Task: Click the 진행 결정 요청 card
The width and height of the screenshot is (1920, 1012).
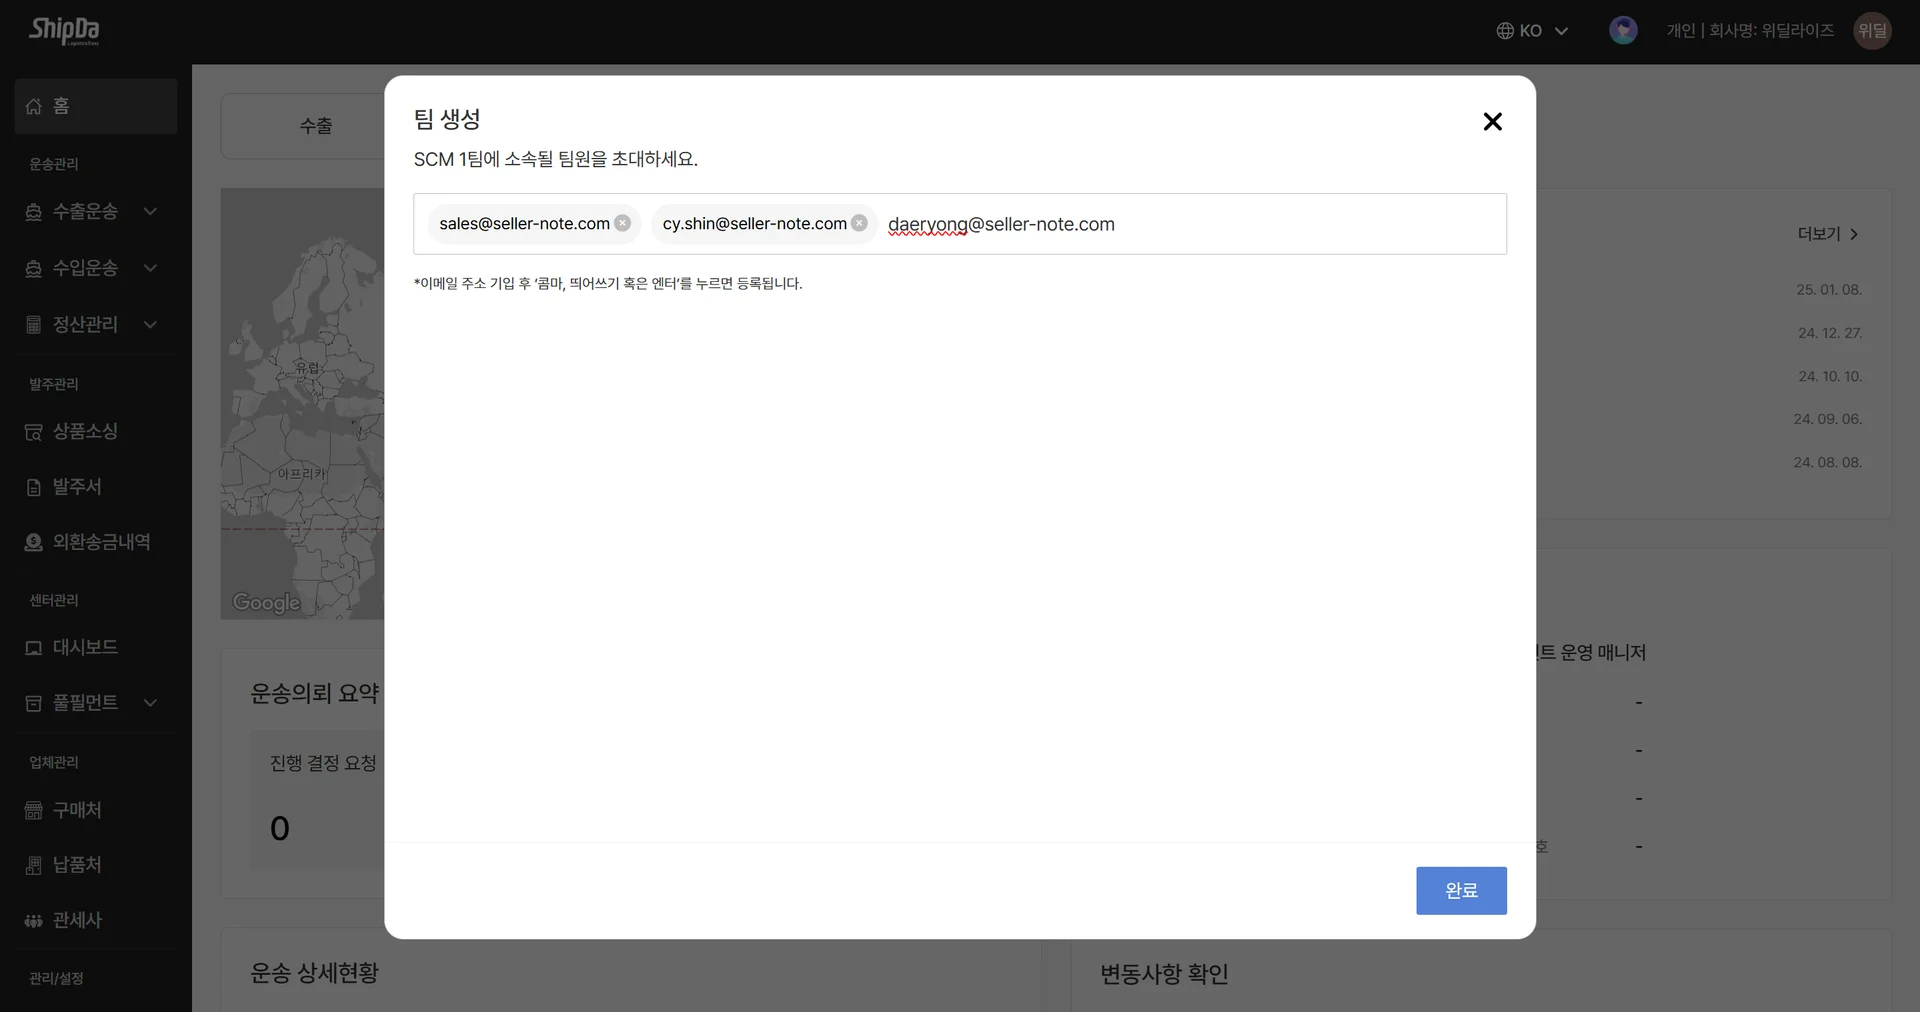Action: [x=318, y=799]
